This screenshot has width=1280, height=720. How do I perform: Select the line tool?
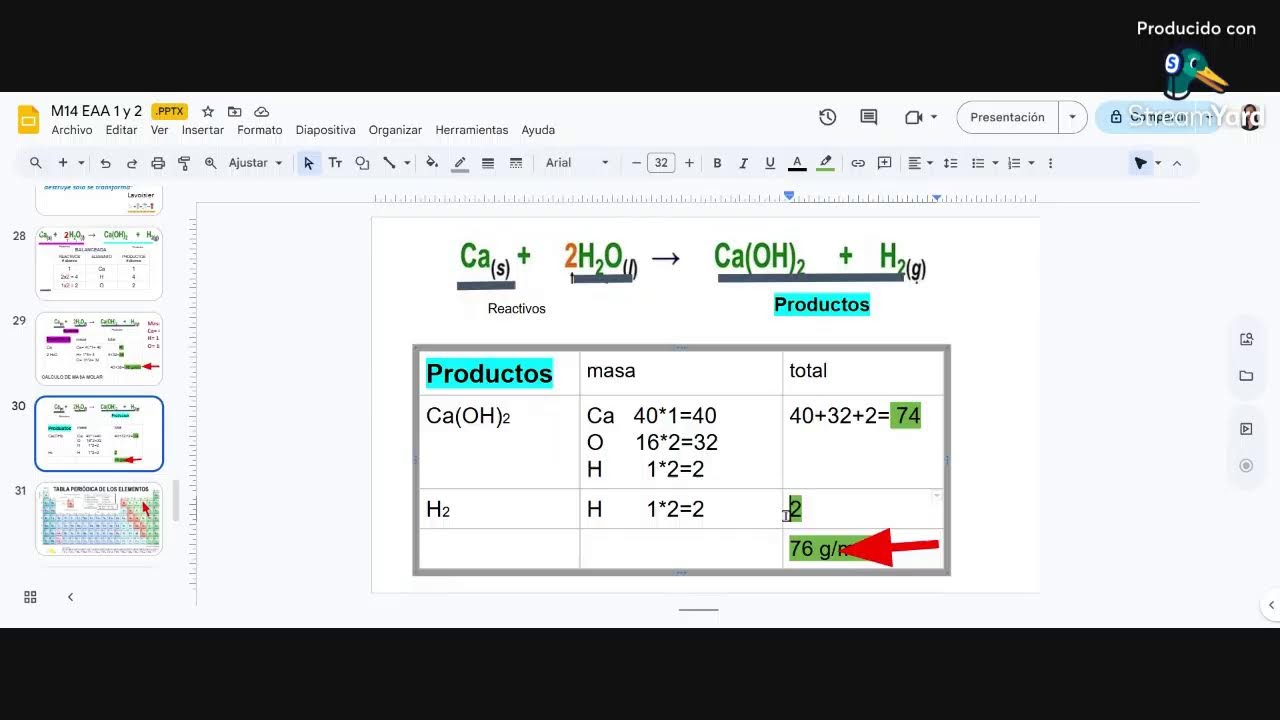389,163
